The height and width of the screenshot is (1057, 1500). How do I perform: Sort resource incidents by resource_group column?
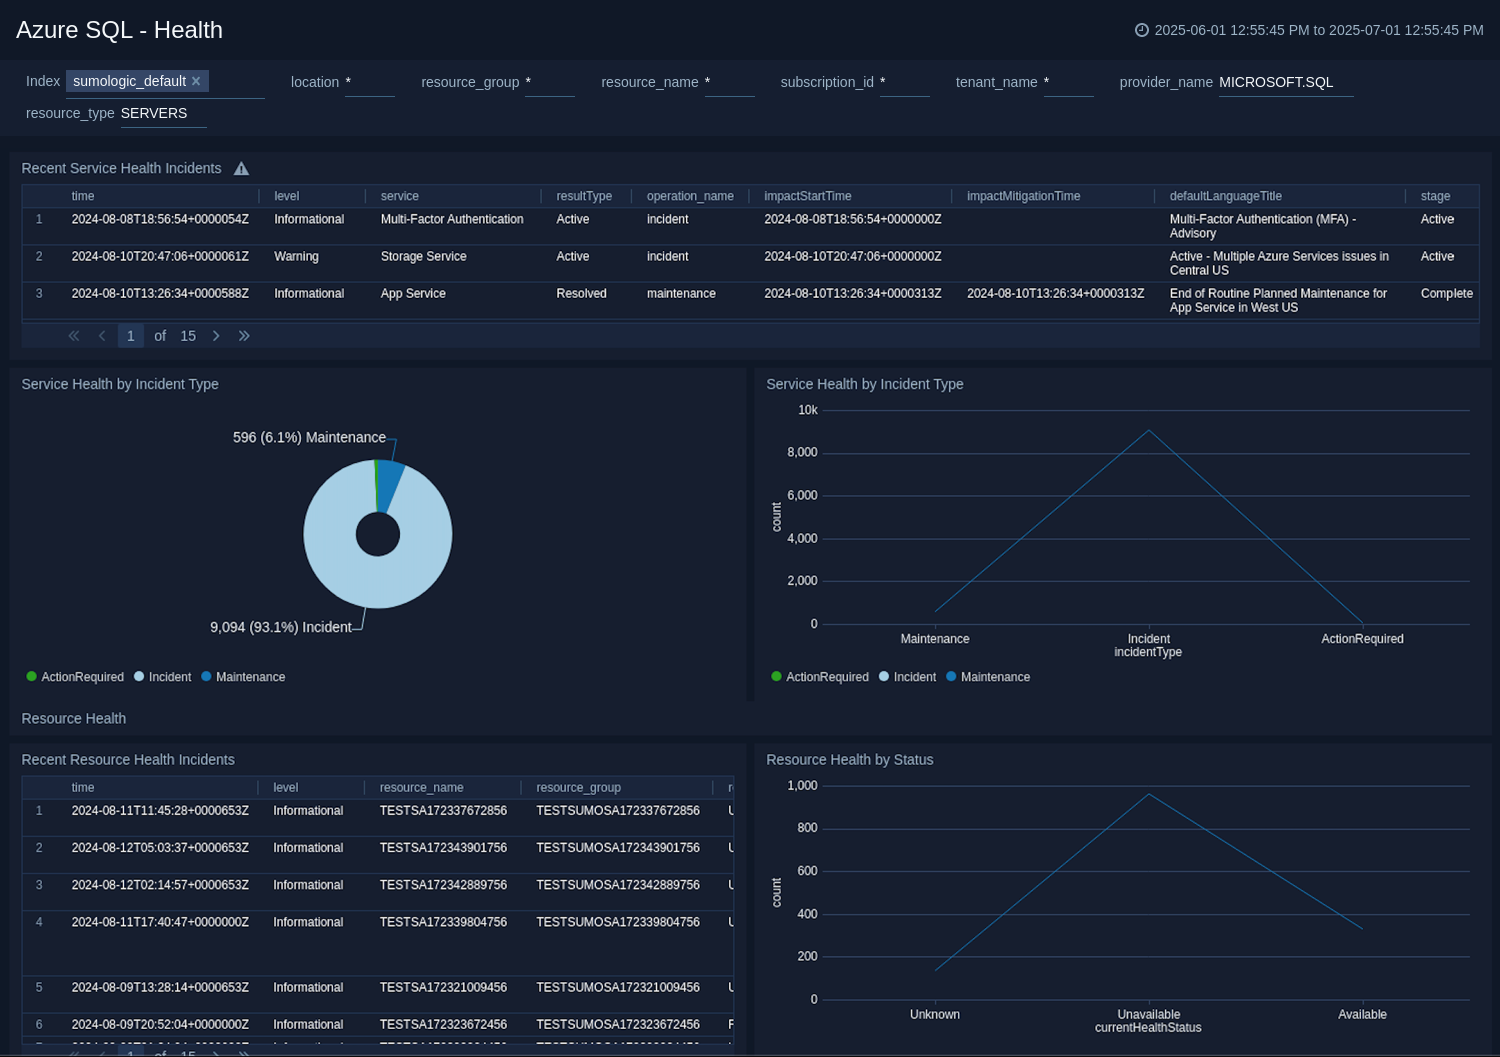pos(578,788)
